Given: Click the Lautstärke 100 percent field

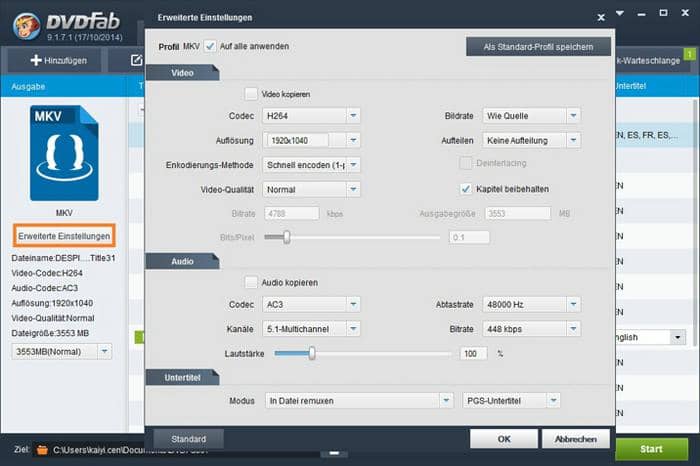Looking at the screenshot, I should pyautogui.click(x=473, y=354).
